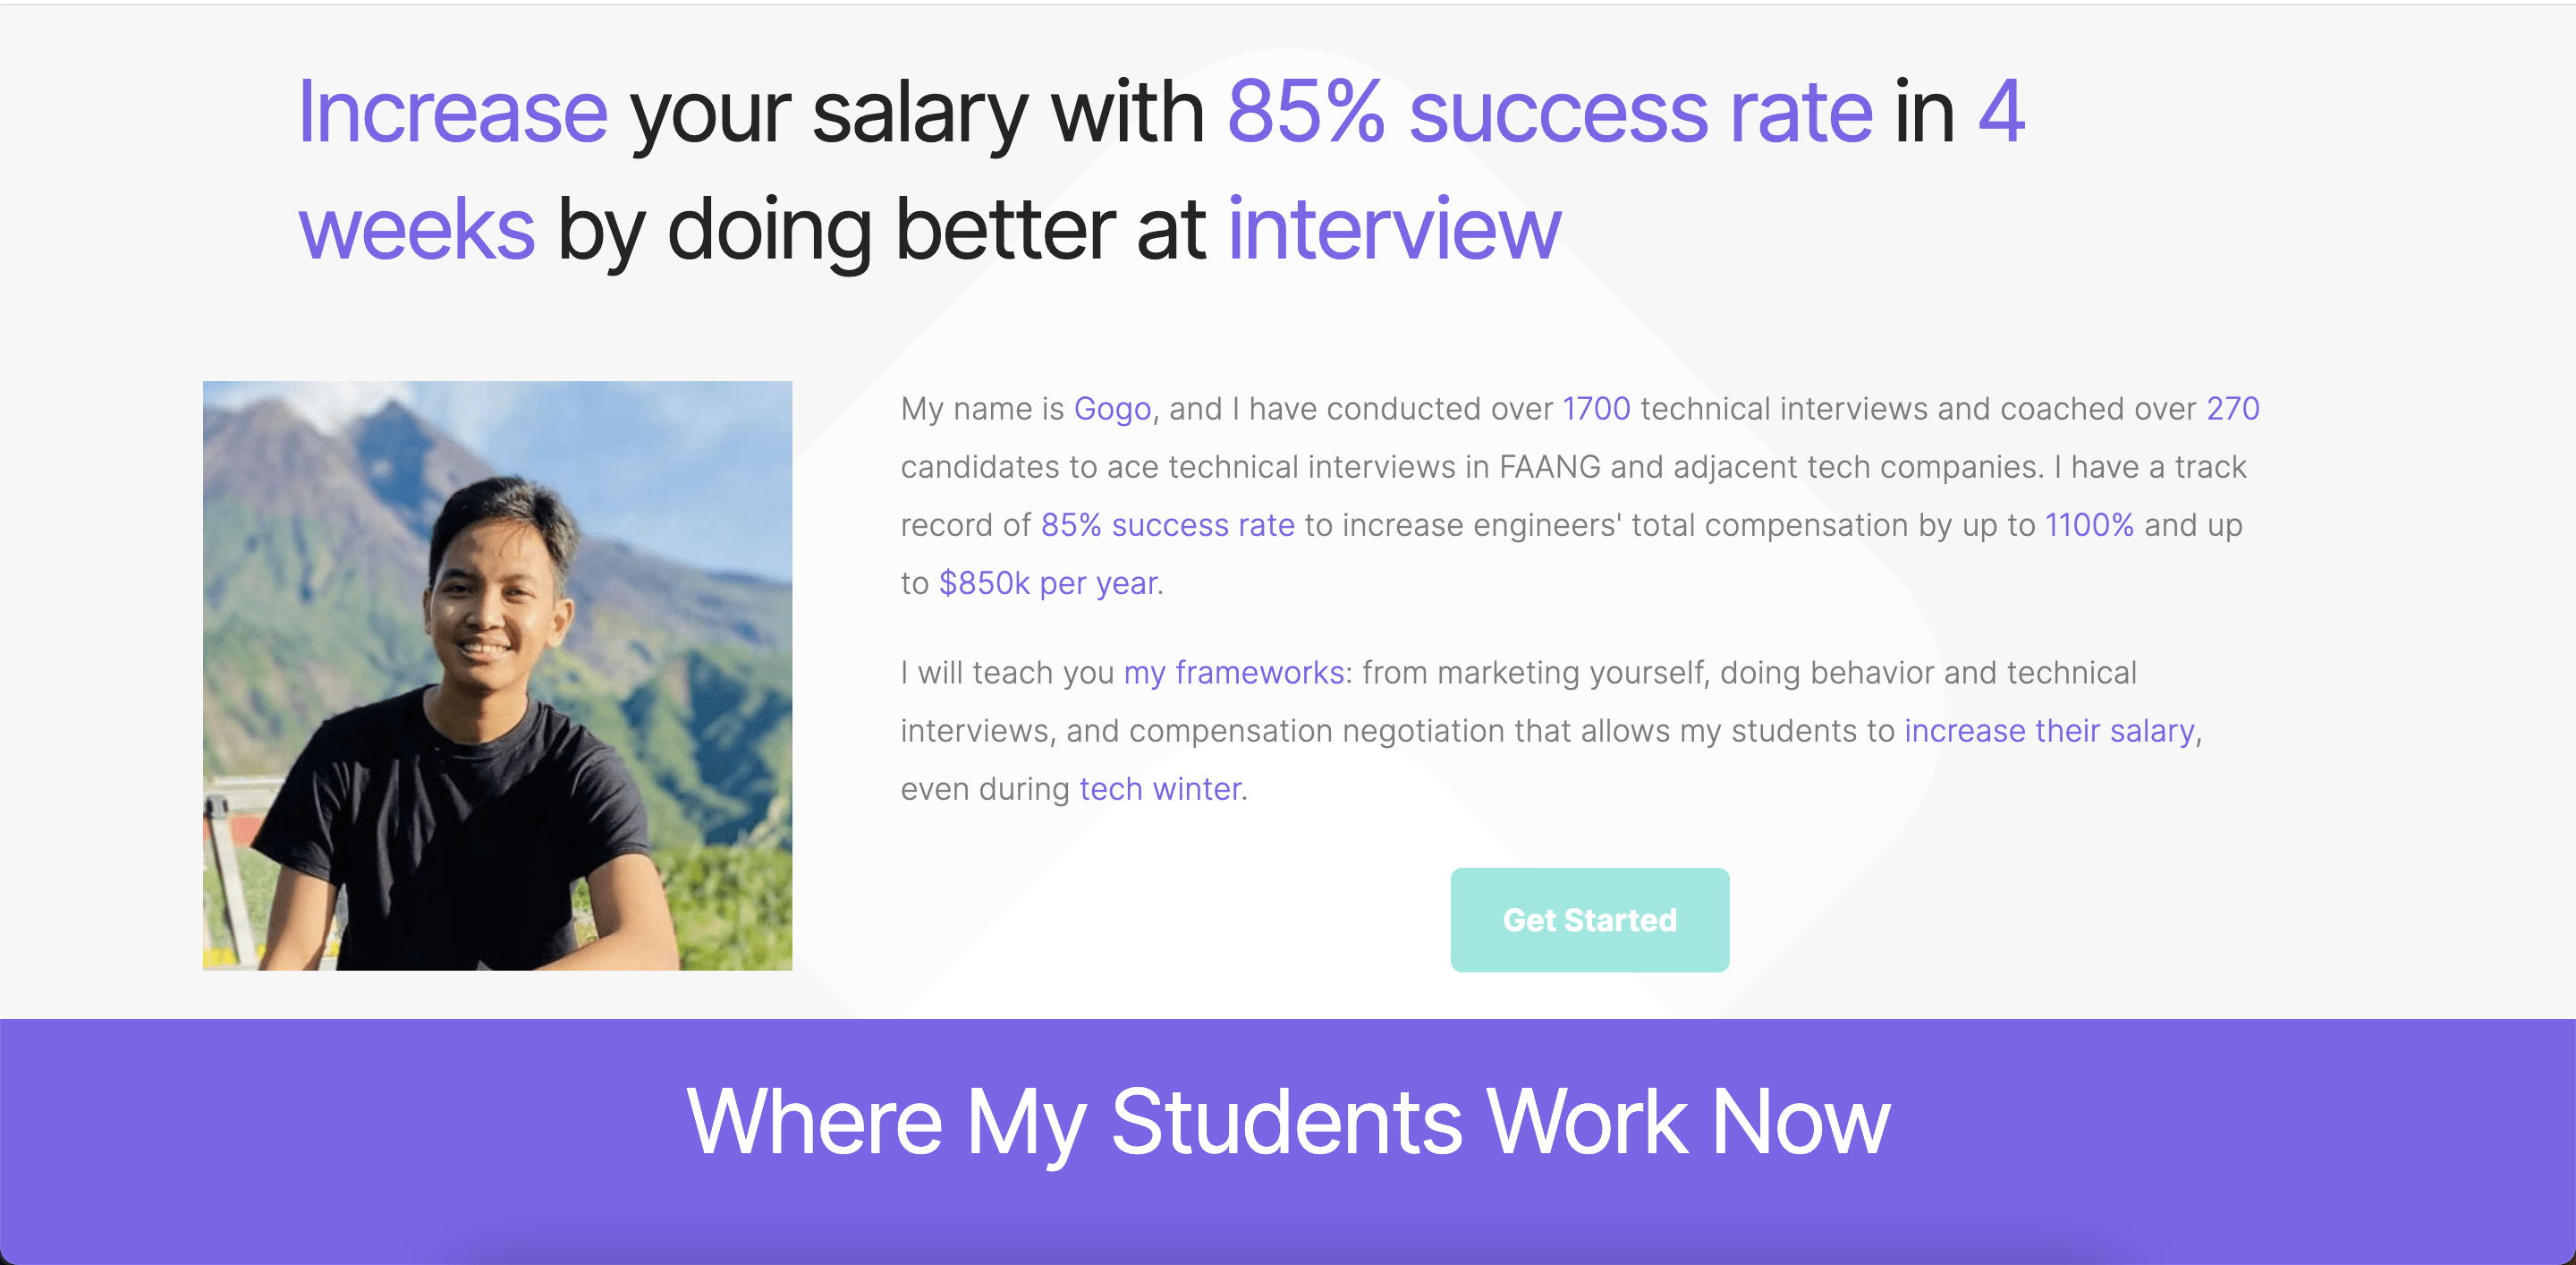Click the 'tech winter' highlighted phrase
Screen dimensions: 2576x1265
pos(1160,789)
